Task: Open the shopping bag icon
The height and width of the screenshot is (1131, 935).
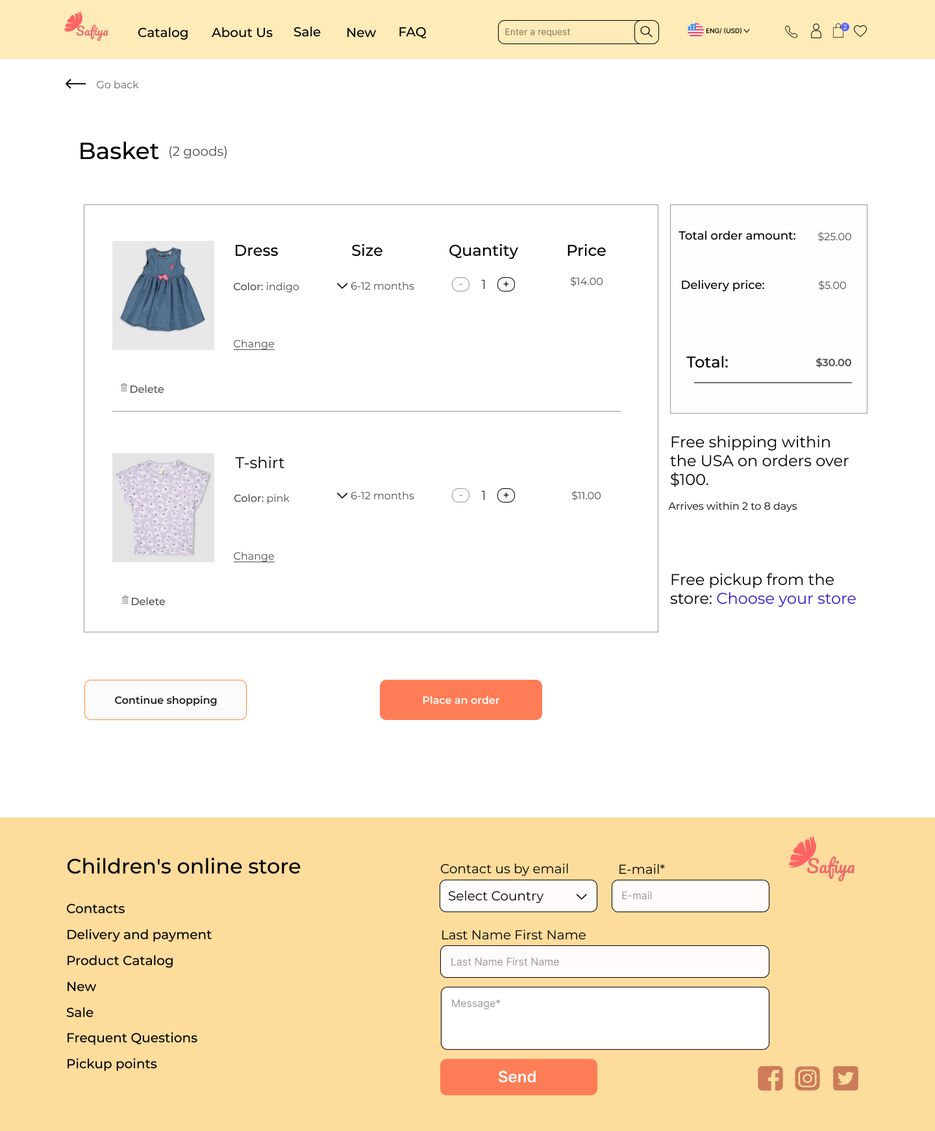Action: (838, 31)
